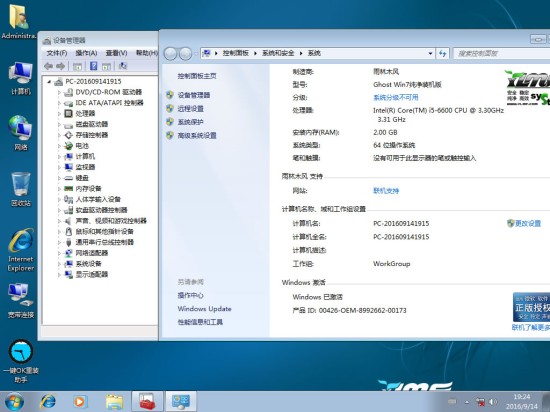Click the Windows Start button
This screenshot has height=412, width=550.
tap(14, 402)
